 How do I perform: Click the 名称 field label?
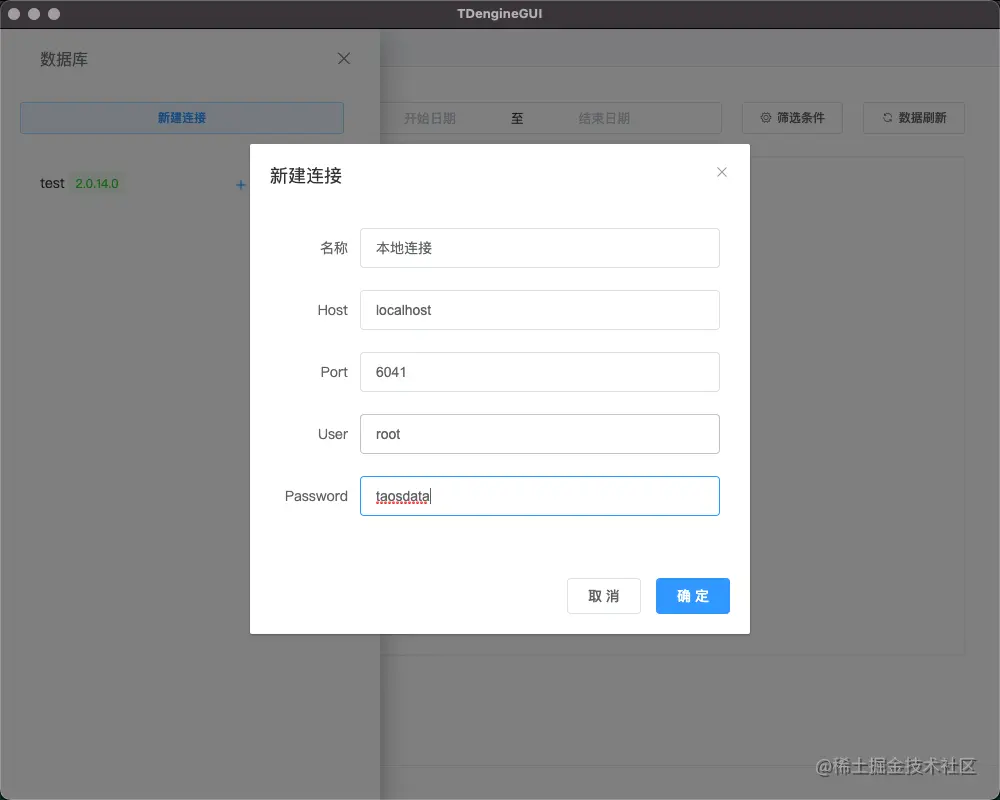(x=334, y=248)
